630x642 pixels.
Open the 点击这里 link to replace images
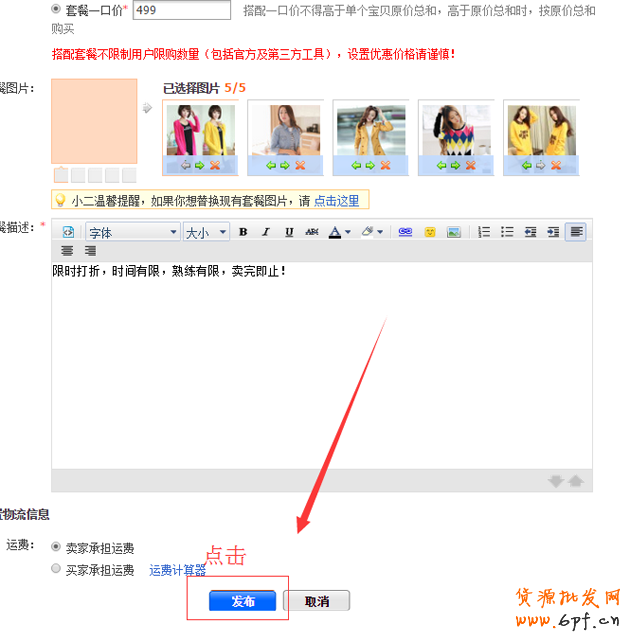(337, 201)
